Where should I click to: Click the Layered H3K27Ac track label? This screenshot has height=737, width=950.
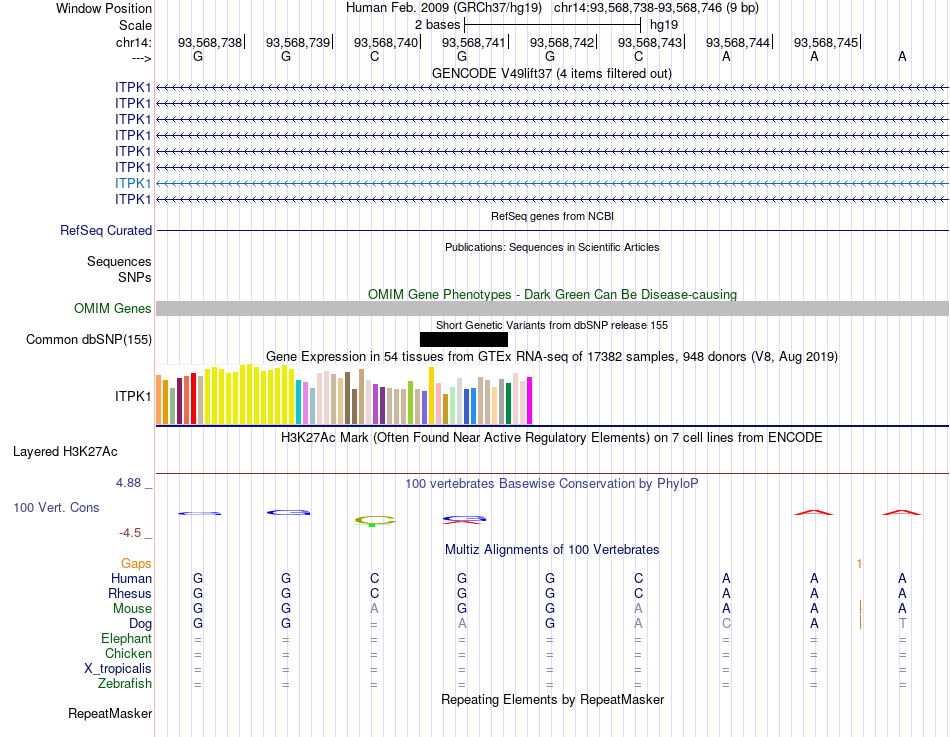coord(65,452)
